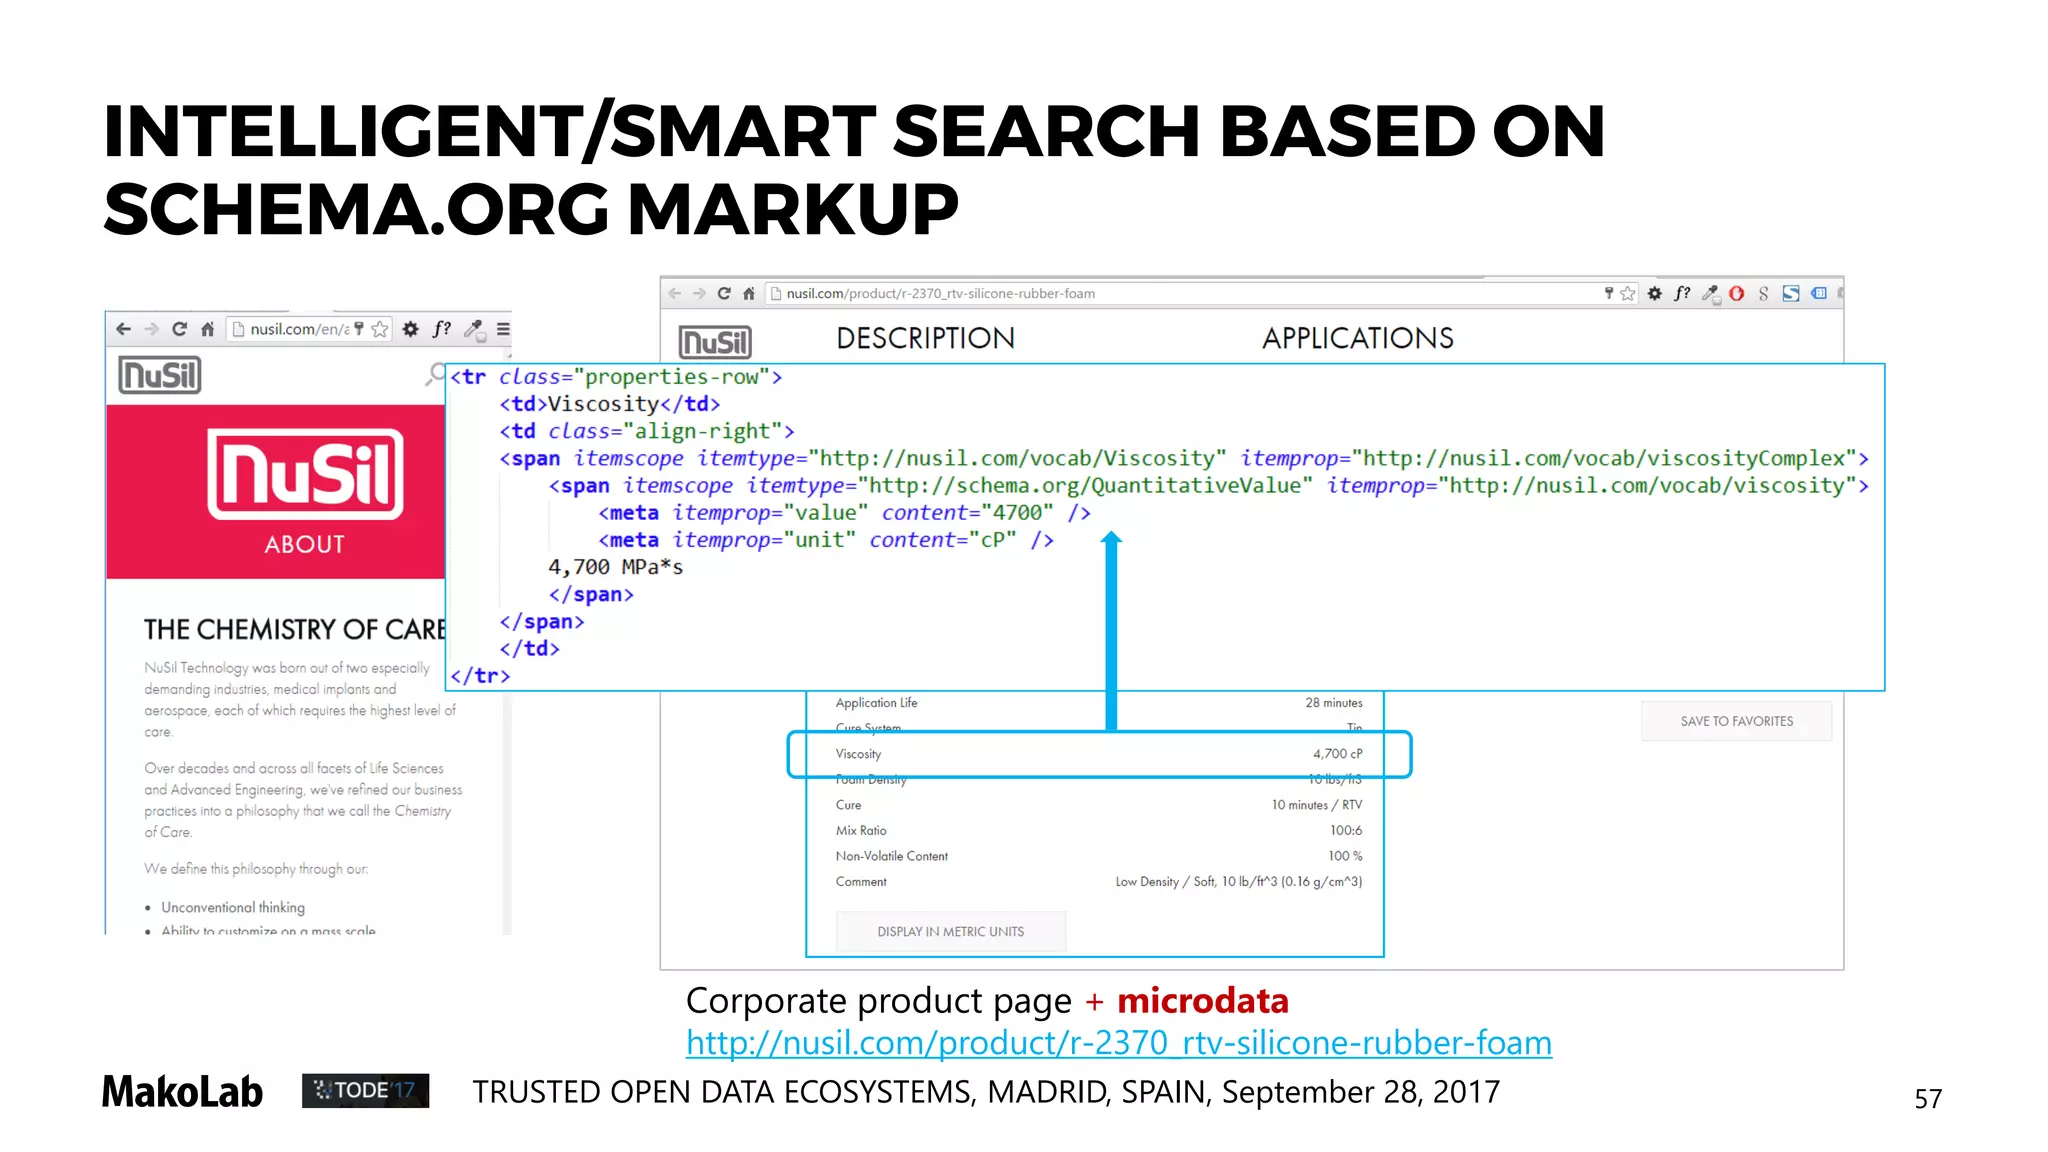This screenshot has height=1152, width=2048.
Task: Click the 'Application Life' property label
Action: pos(876,703)
